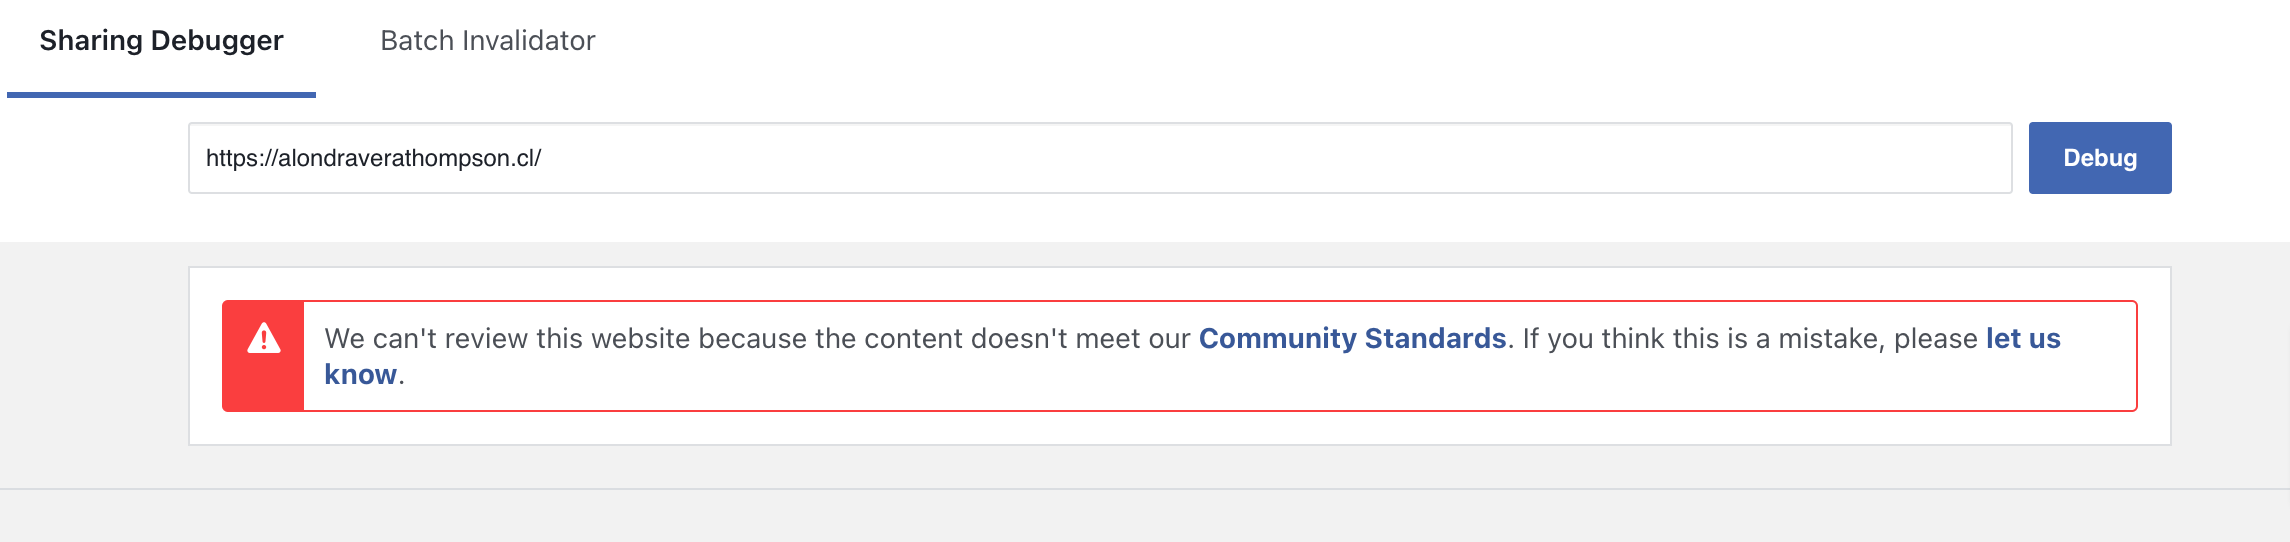Follow the 'let us' link text
This screenshot has width=2290, height=542.
[2023, 338]
